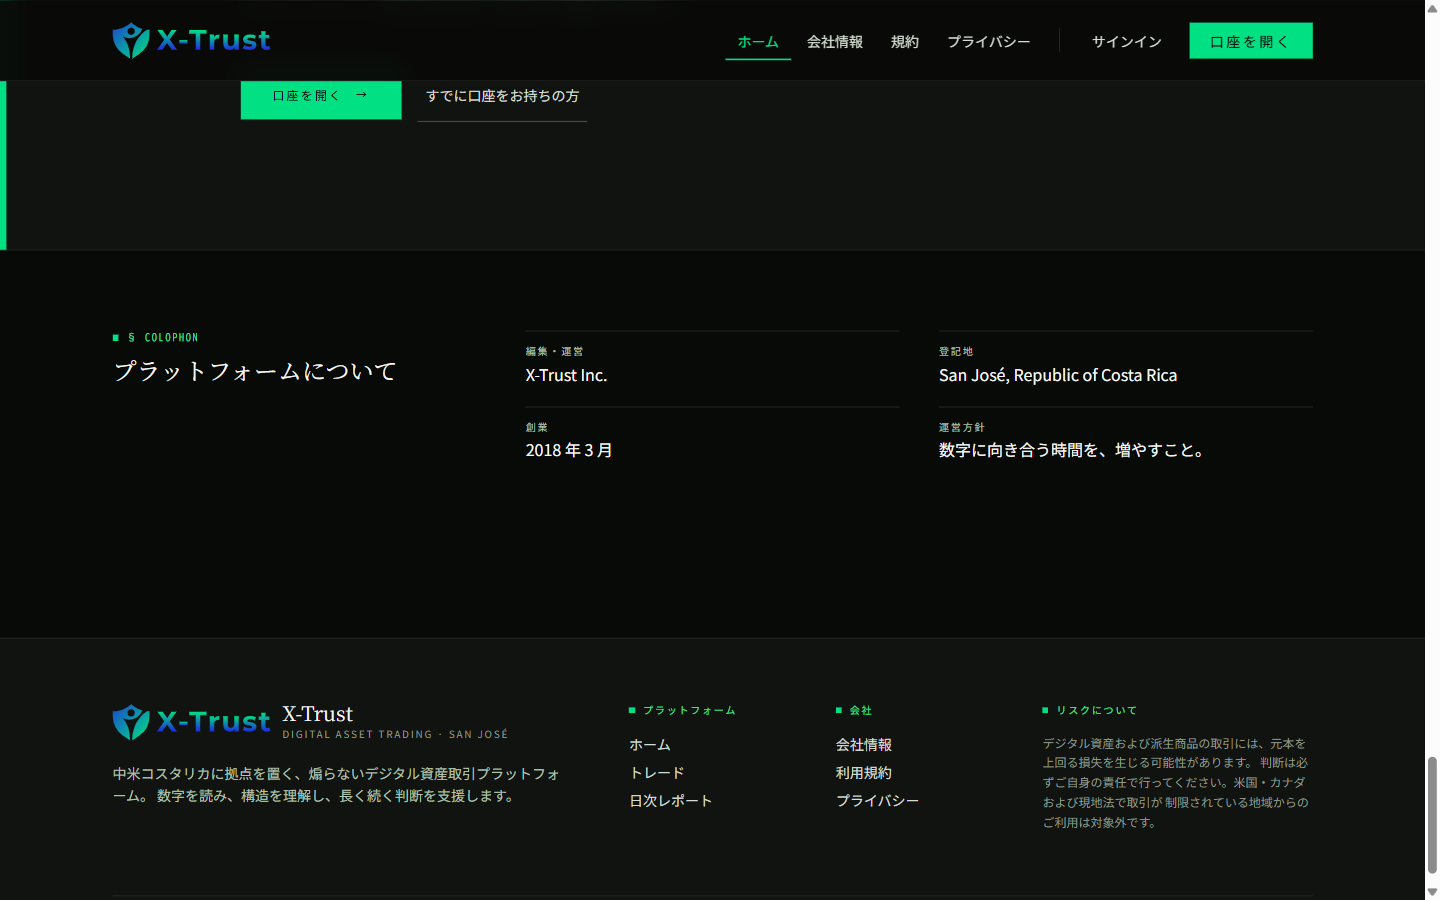Click the 創業 label
The width and height of the screenshot is (1440, 900).
[x=537, y=428]
